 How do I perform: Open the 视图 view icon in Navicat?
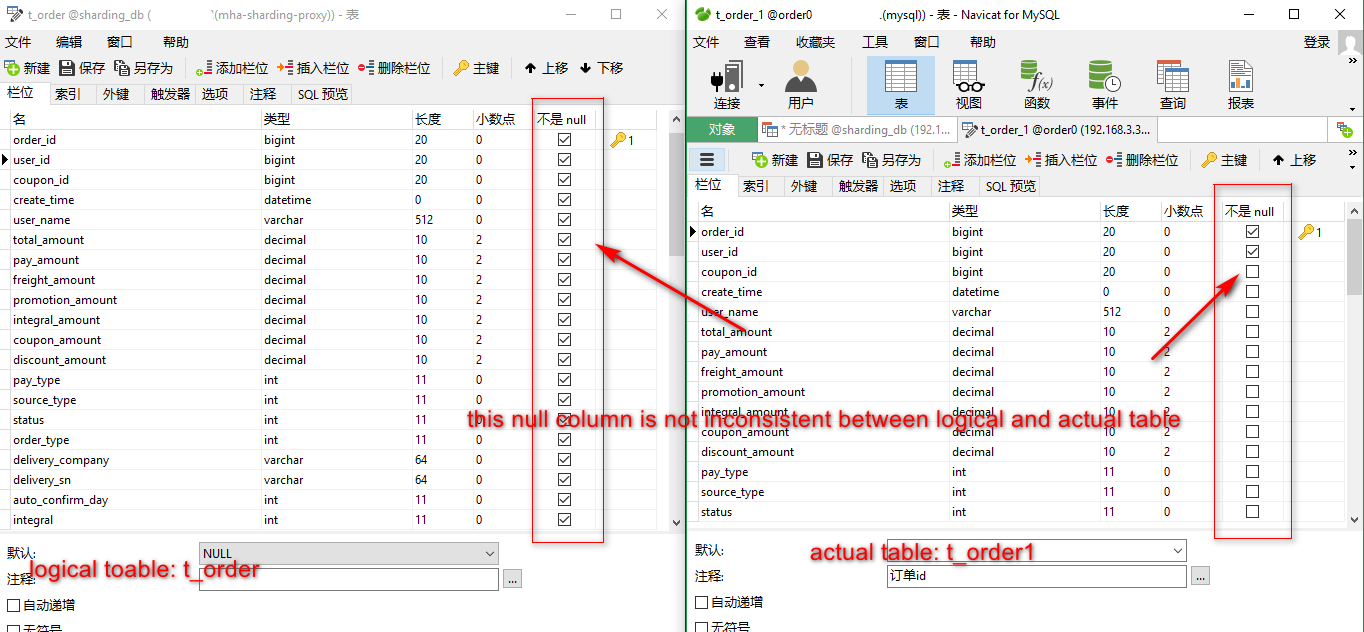click(x=968, y=85)
